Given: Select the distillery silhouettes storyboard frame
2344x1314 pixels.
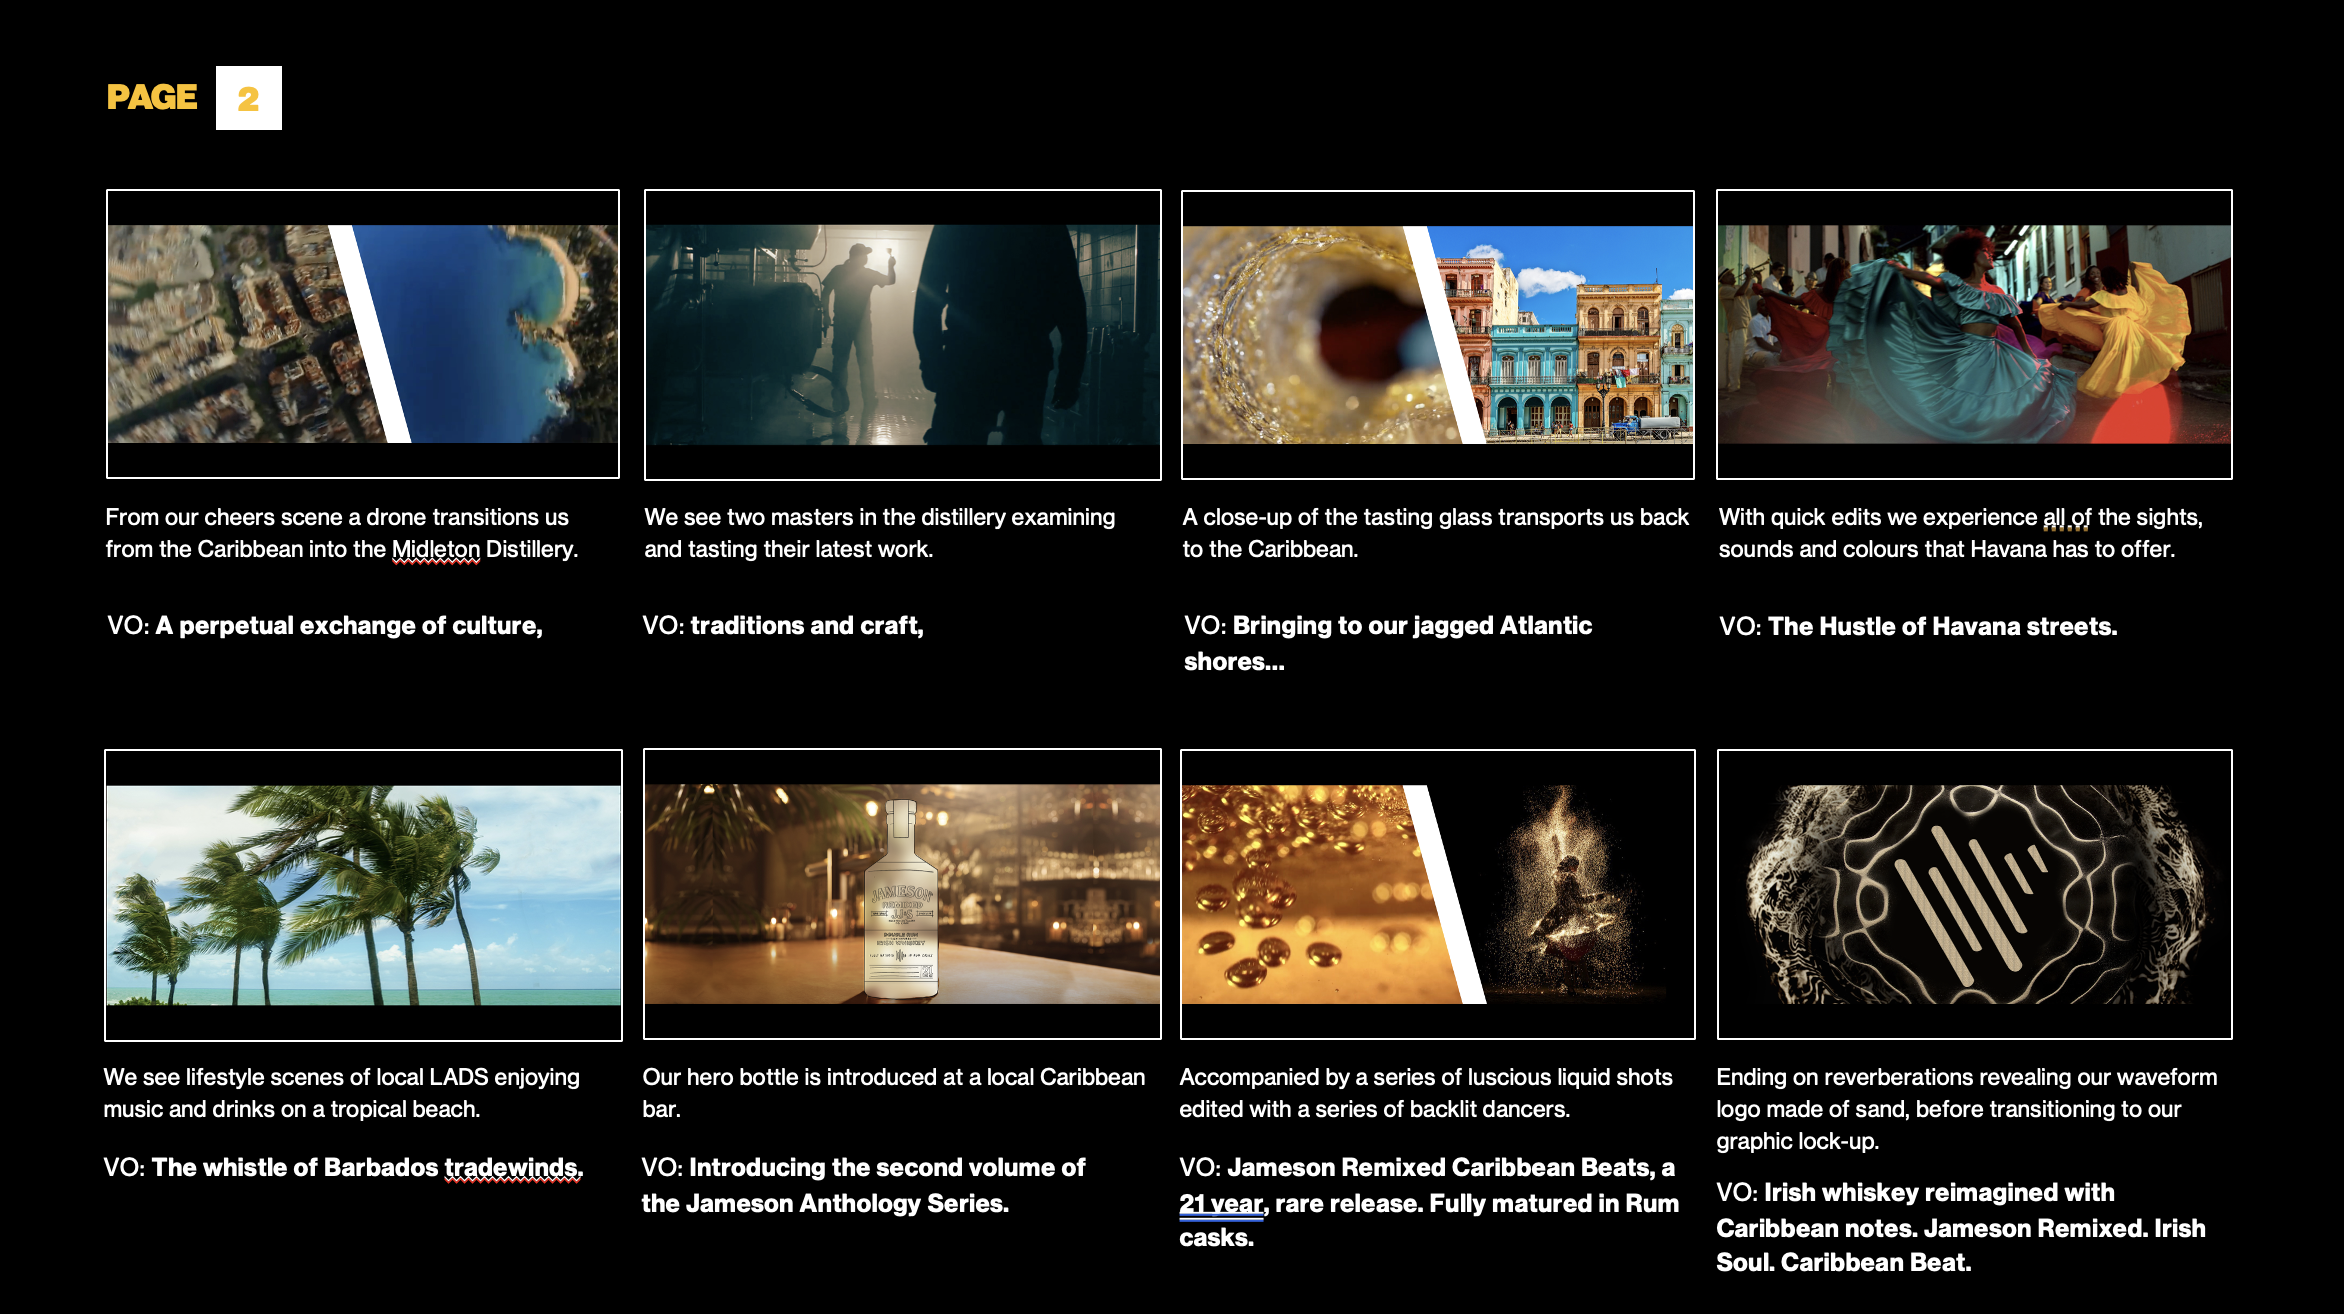Looking at the screenshot, I should point(903,335).
